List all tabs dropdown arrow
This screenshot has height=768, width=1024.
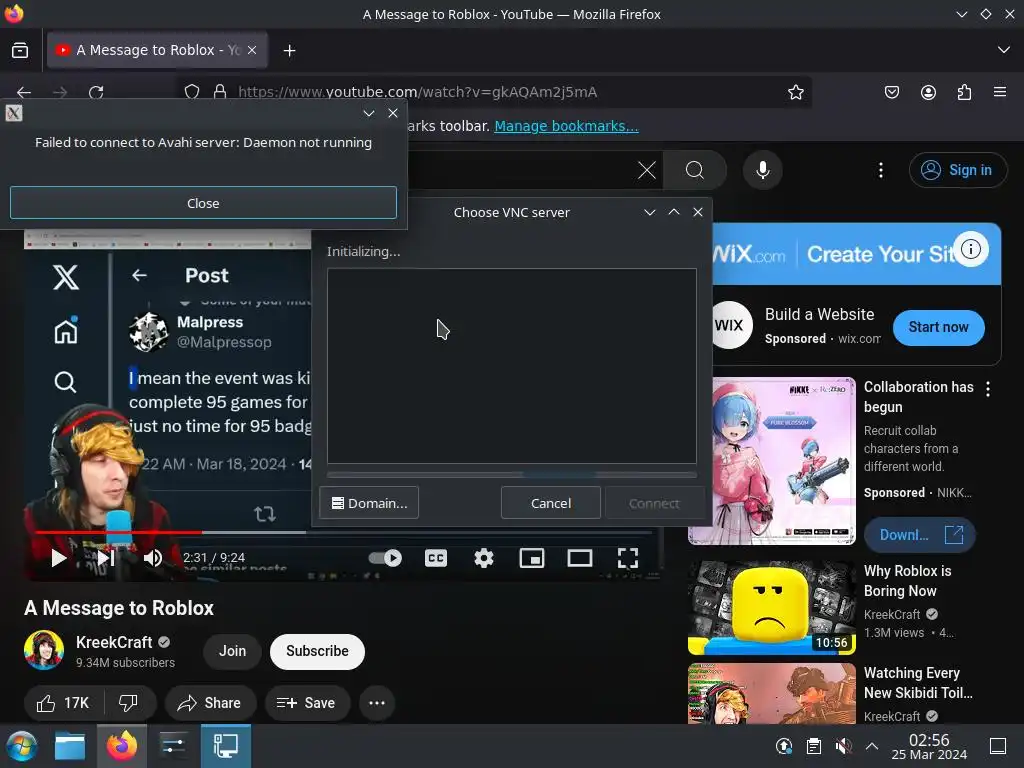(1004, 50)
